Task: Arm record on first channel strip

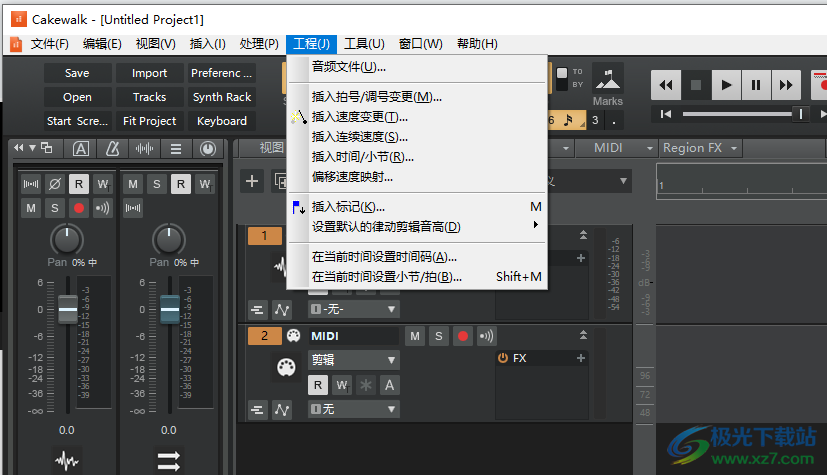Action: [79, 208]
